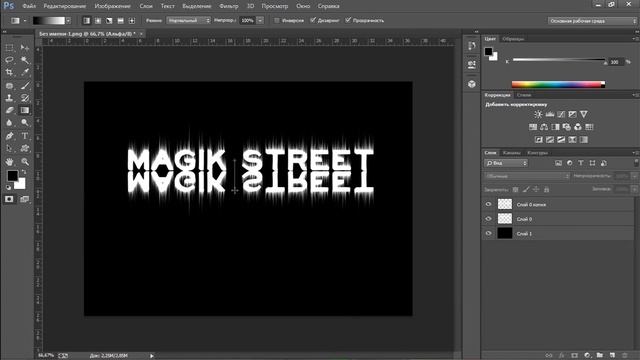
Task: Open the layer filter kind dropdown
Action: [506, 163]
